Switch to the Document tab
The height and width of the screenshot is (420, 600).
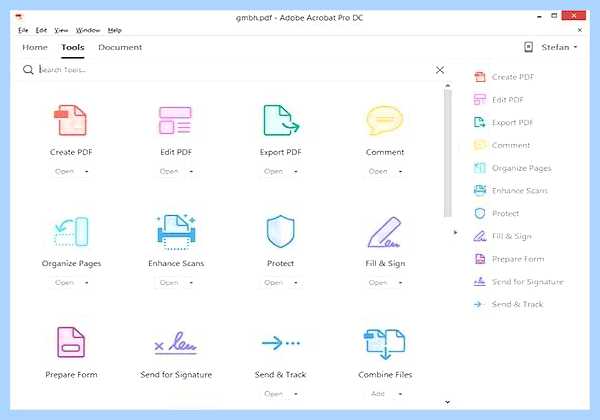120,47
